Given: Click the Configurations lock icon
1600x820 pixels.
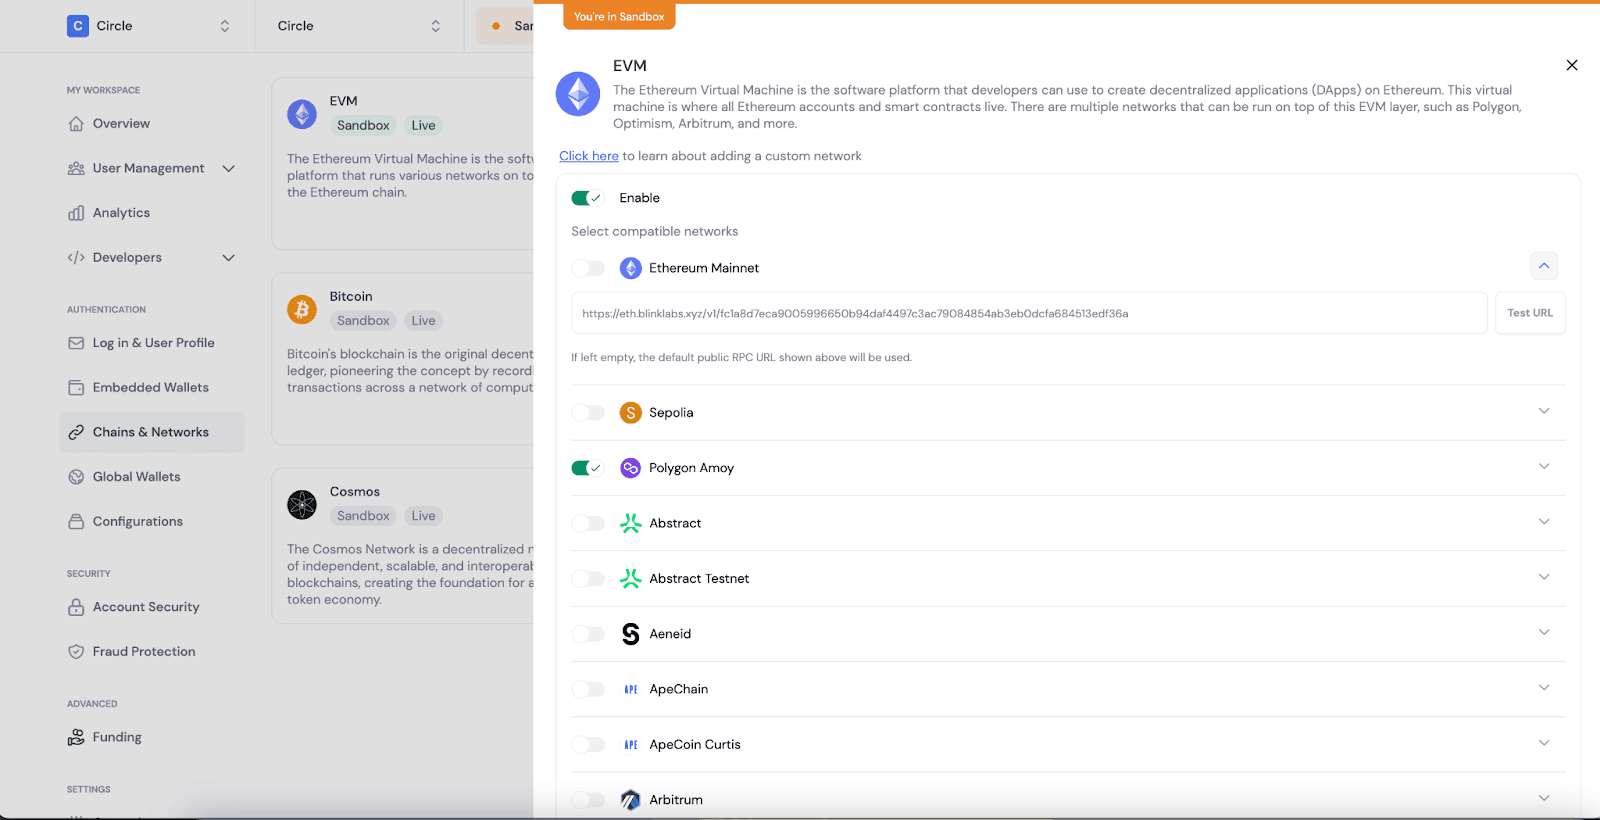Looking at the screenshot, I should (x=76, y=521).
